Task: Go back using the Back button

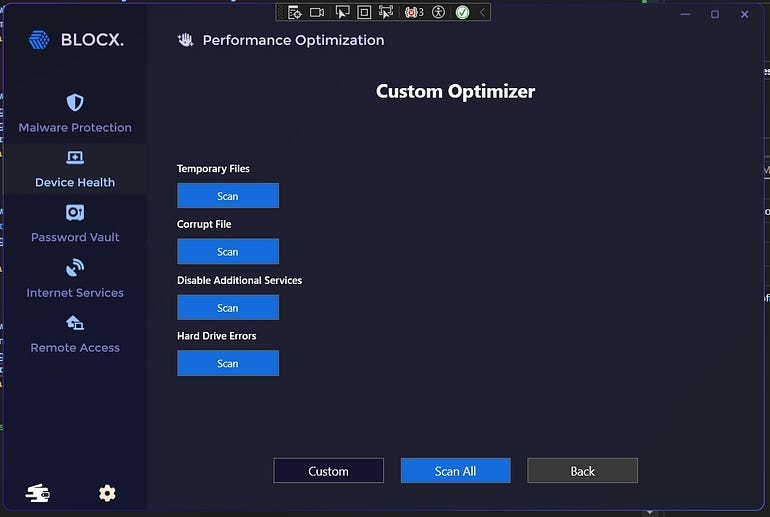Action: click(x=582, y=471)
